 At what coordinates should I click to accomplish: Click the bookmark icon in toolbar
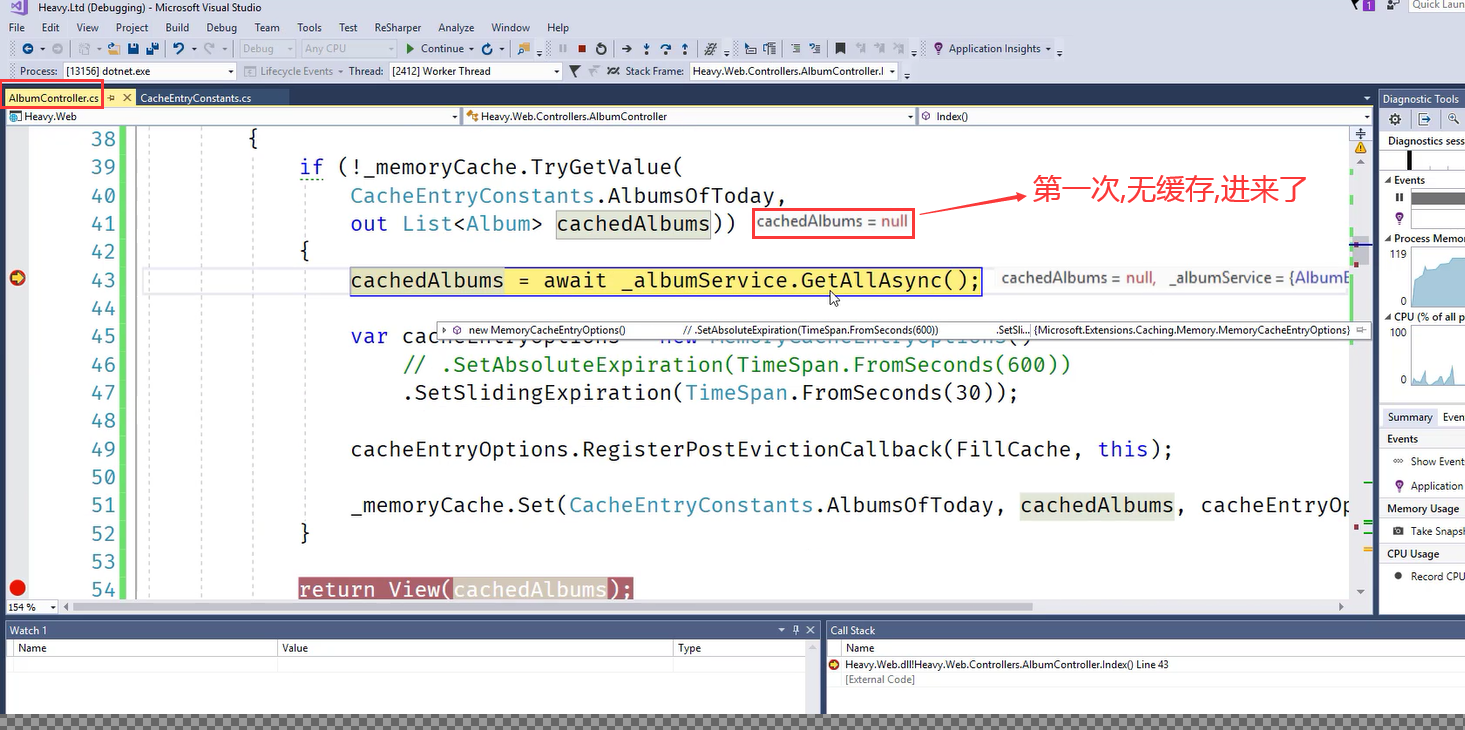tap(840, 48)
